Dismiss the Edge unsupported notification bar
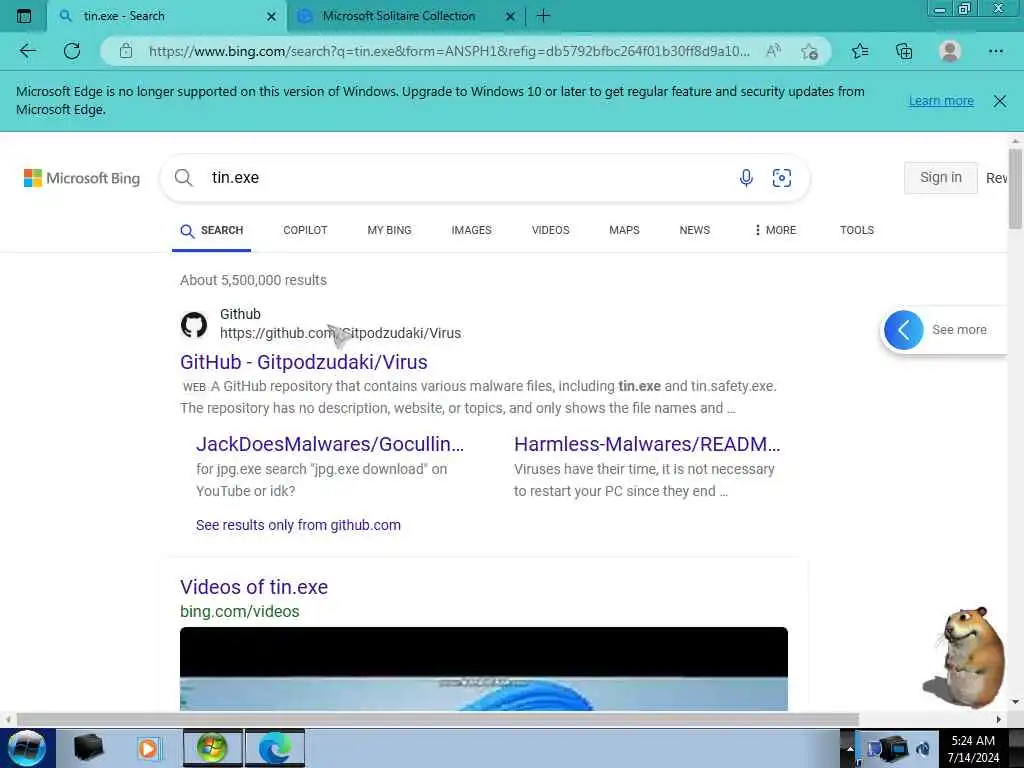Screen dimensions: 1024x768 [x=999, y=101]
